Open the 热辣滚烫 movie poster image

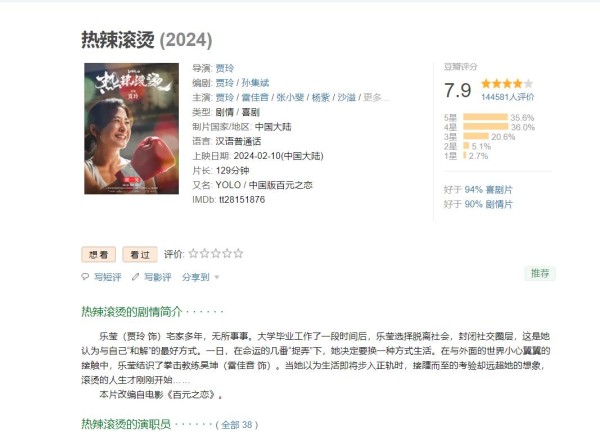pyautogui.click(x=132, y=129)
